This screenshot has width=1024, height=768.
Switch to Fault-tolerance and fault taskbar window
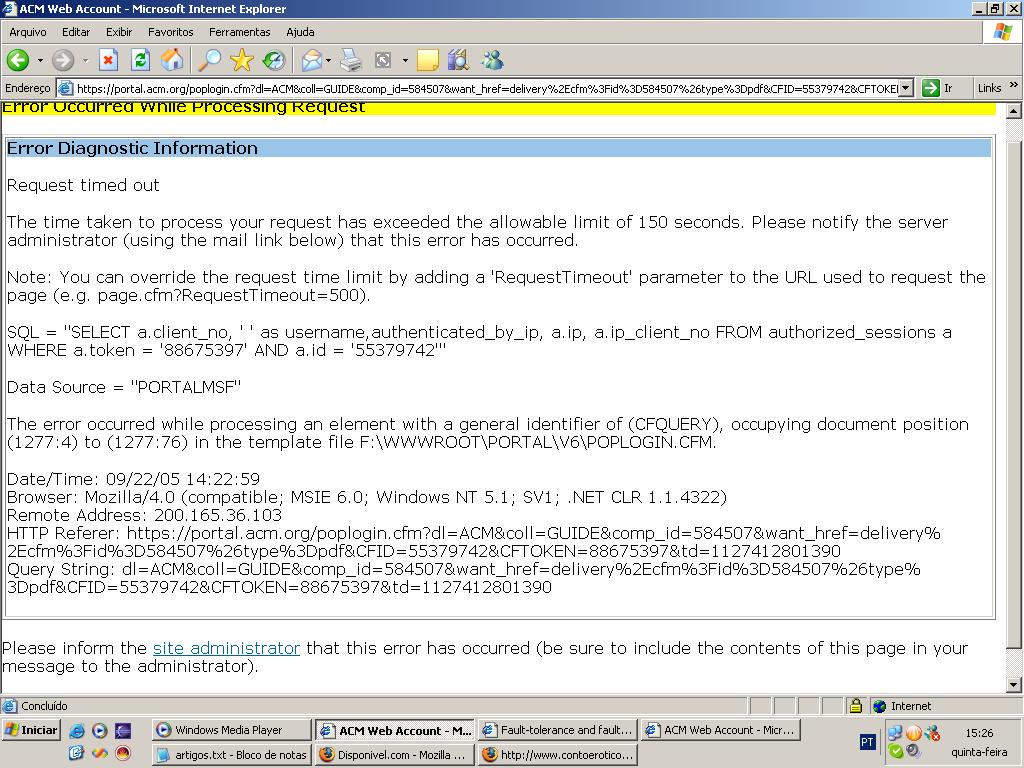pyautogui.click(x=557, y=730)
